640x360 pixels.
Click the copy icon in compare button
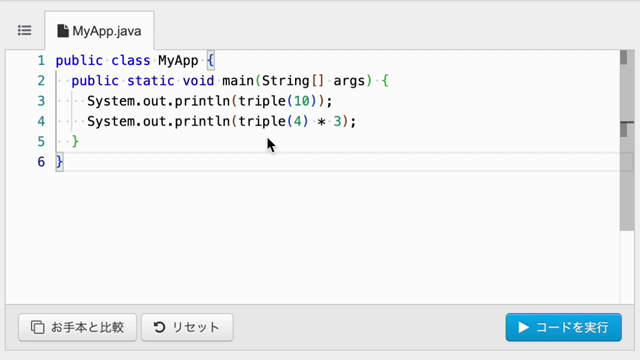[x=38, y=327]
